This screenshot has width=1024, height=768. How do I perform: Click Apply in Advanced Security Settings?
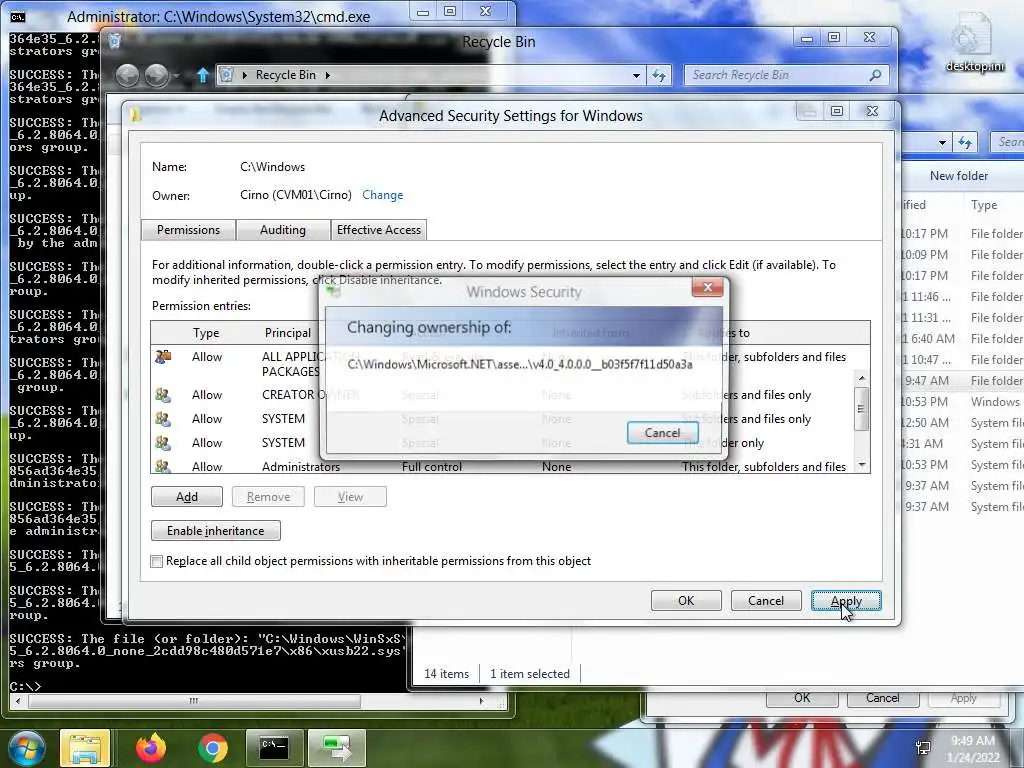click(x=846, y=601)
